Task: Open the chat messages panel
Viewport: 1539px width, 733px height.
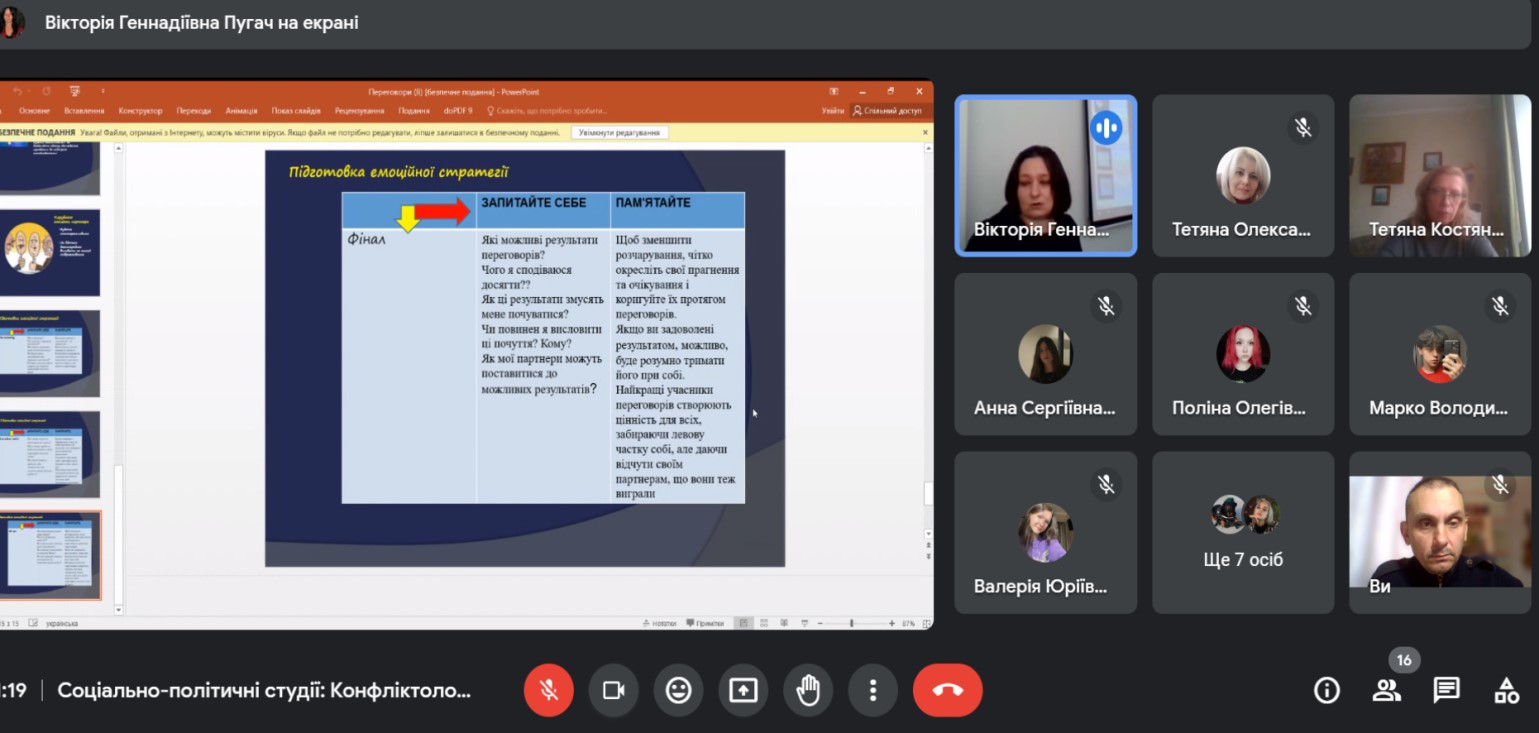Action: click(x=1446, y=690)
